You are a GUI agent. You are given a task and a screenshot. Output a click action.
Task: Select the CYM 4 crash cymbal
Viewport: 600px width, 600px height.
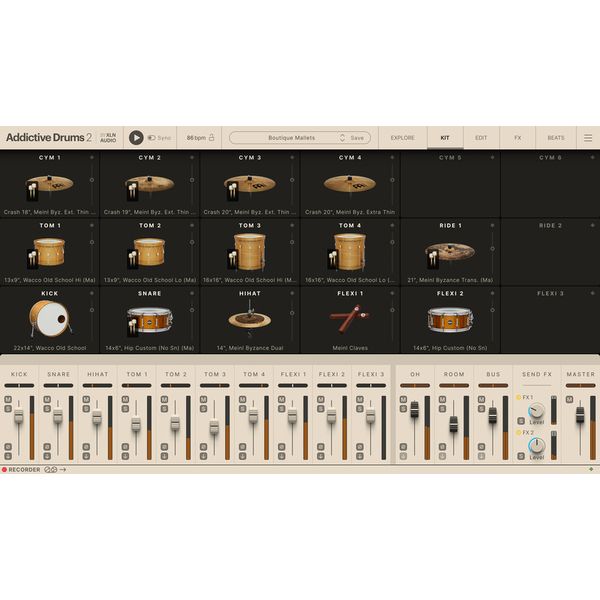[350, 184]
